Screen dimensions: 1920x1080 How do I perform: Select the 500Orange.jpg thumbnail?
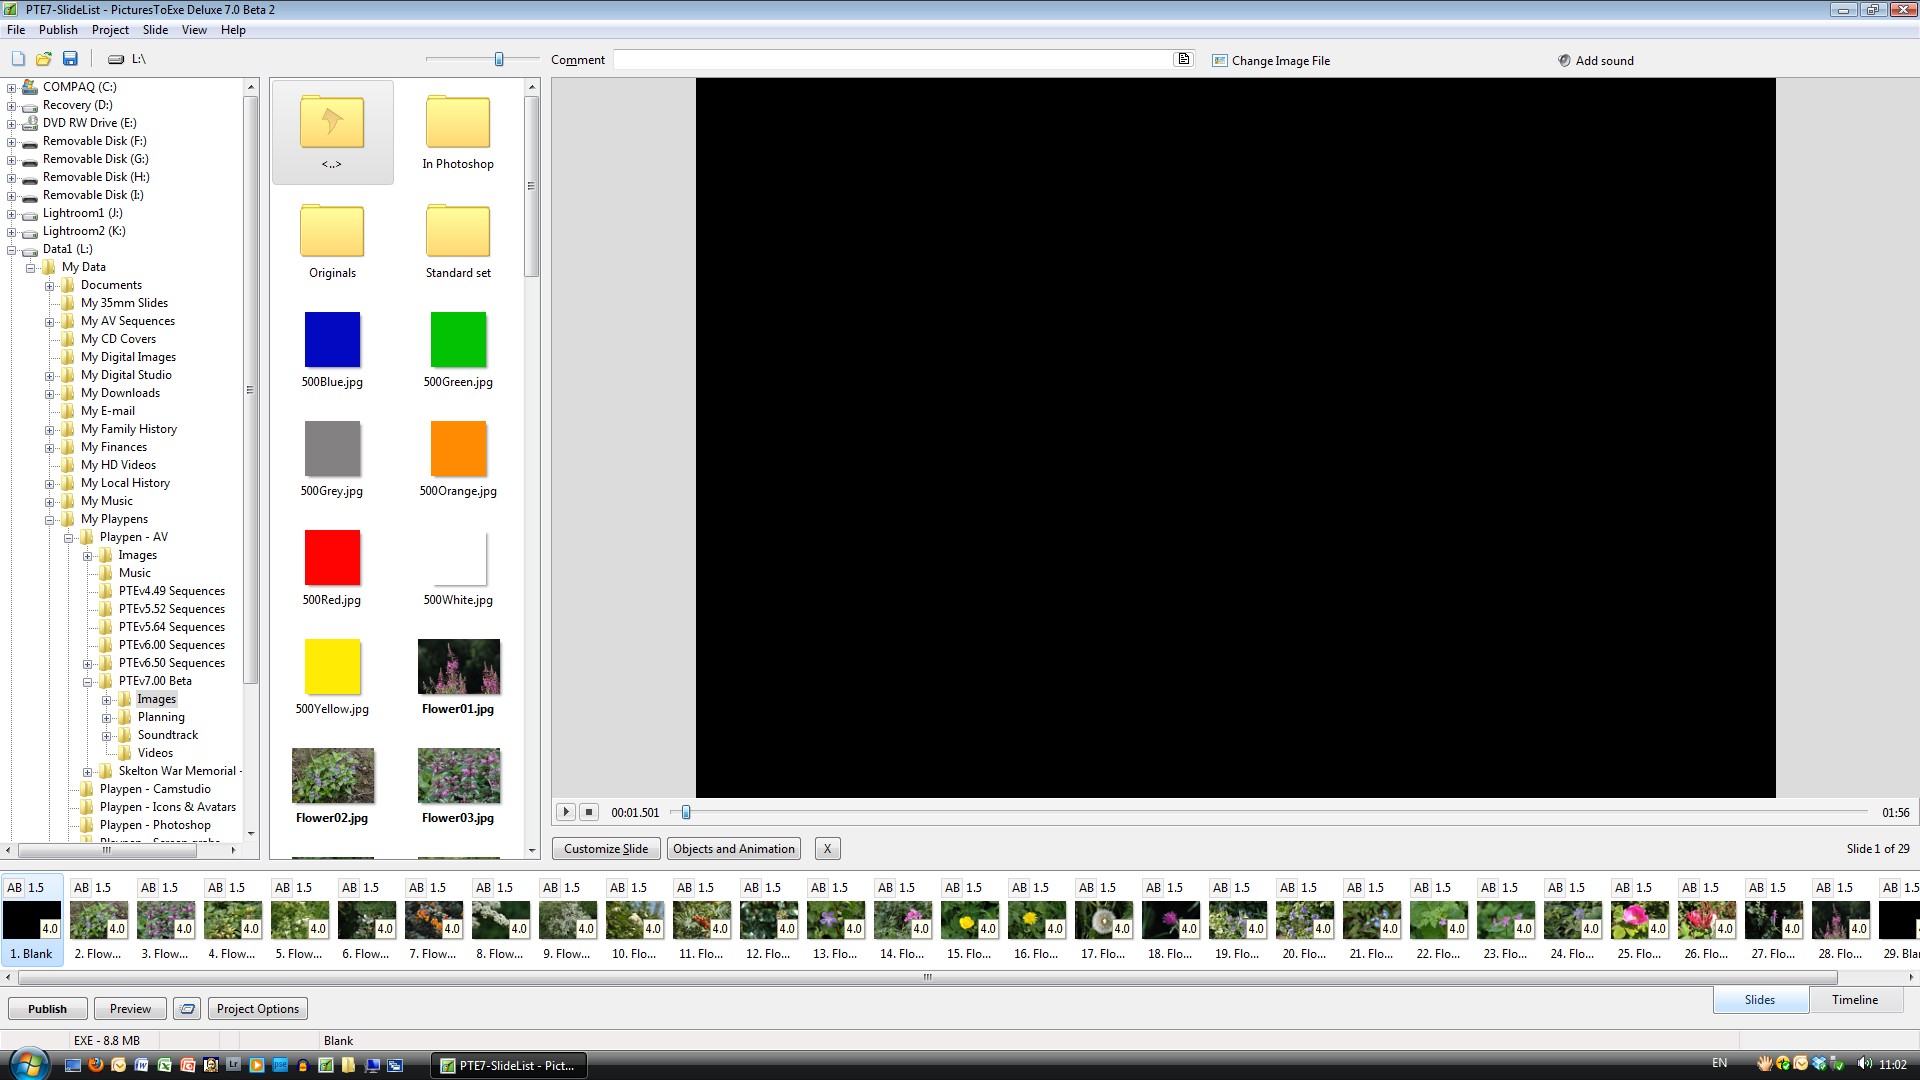458,449
